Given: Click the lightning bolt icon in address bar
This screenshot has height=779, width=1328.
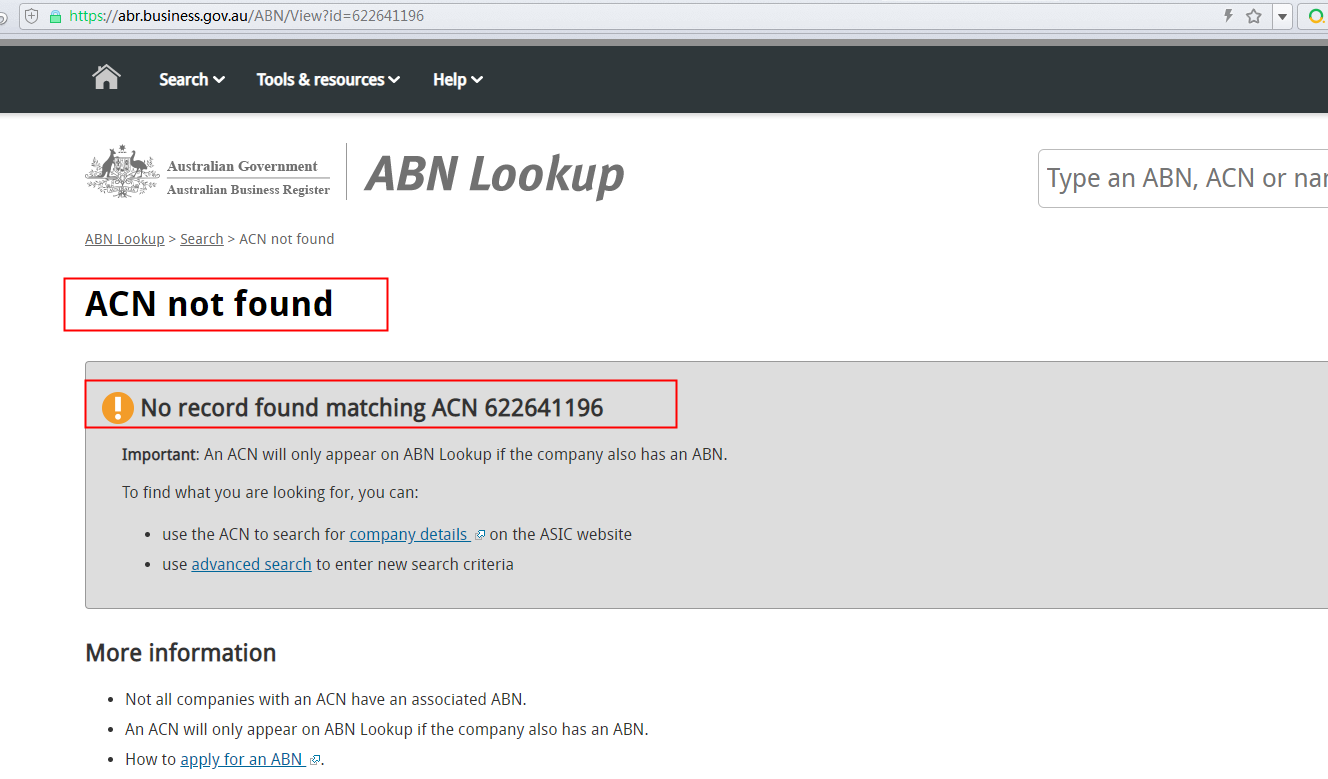Looking at the screenshot, I should coord(1228,16).
